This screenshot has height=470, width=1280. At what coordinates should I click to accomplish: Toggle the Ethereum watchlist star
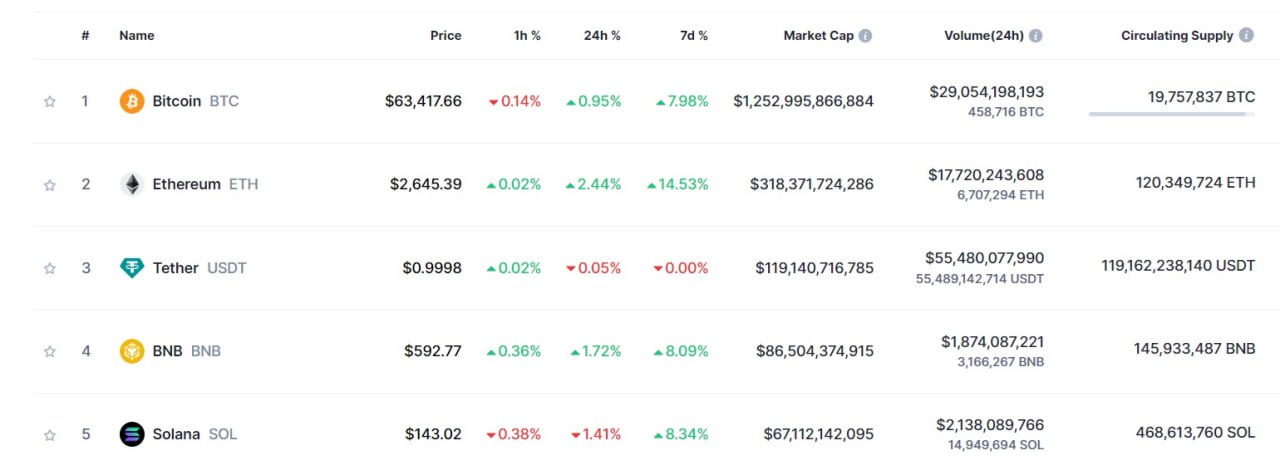pyautogui.click(x=49, y=184)
